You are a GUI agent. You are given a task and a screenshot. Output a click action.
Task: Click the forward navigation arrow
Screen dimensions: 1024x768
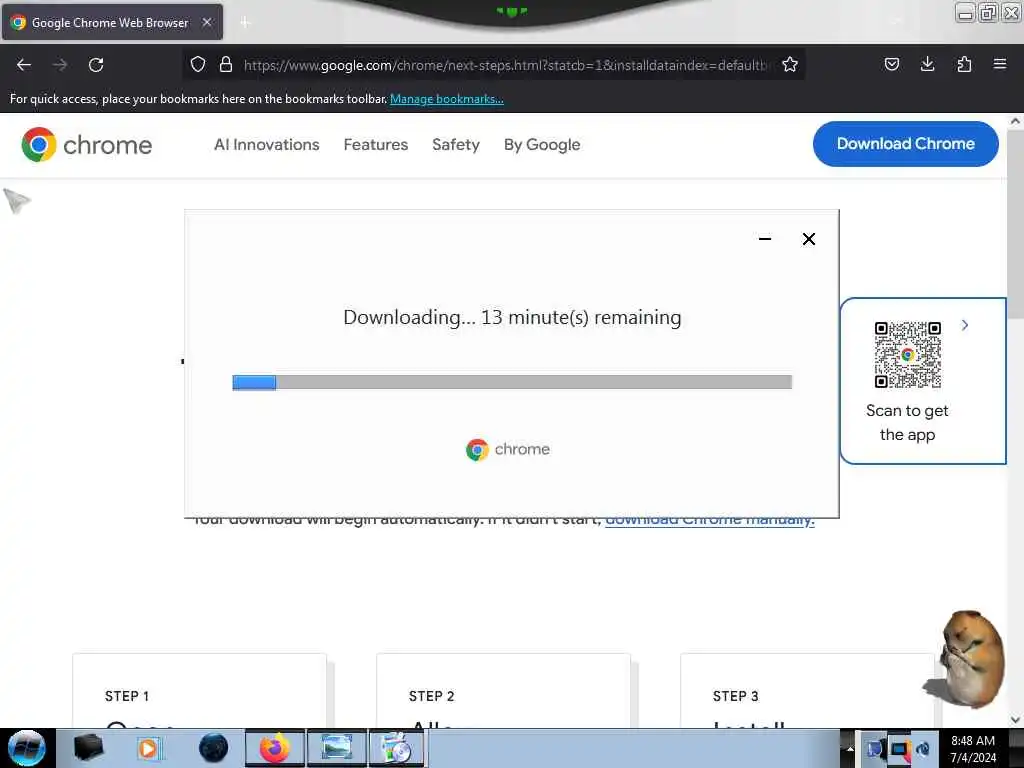(59, 65)
